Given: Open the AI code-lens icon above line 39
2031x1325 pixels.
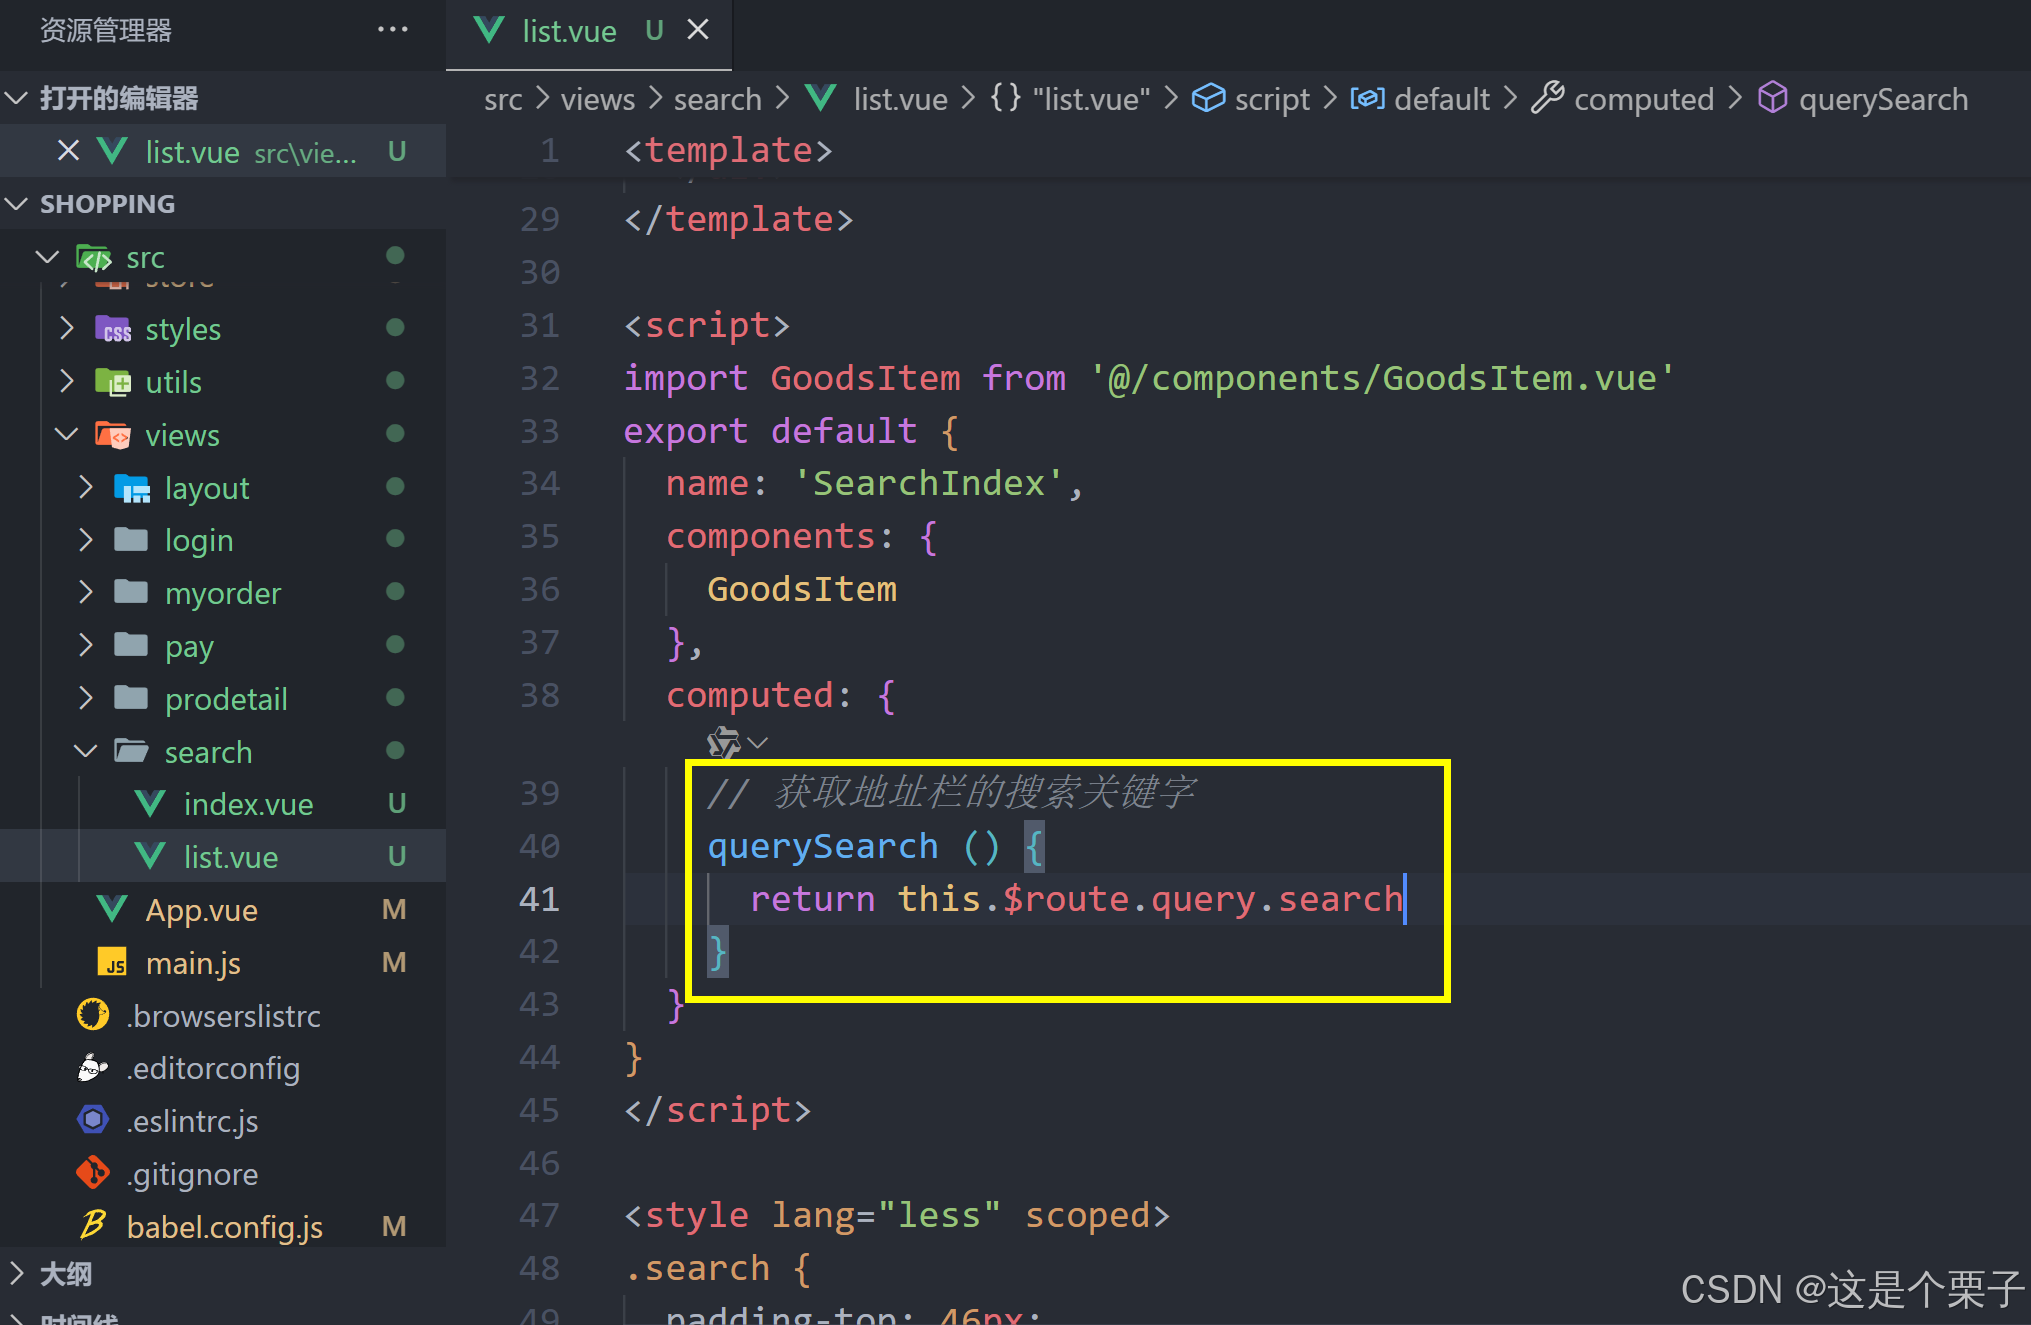Looking at the screenshot, I should coord(724,742).
